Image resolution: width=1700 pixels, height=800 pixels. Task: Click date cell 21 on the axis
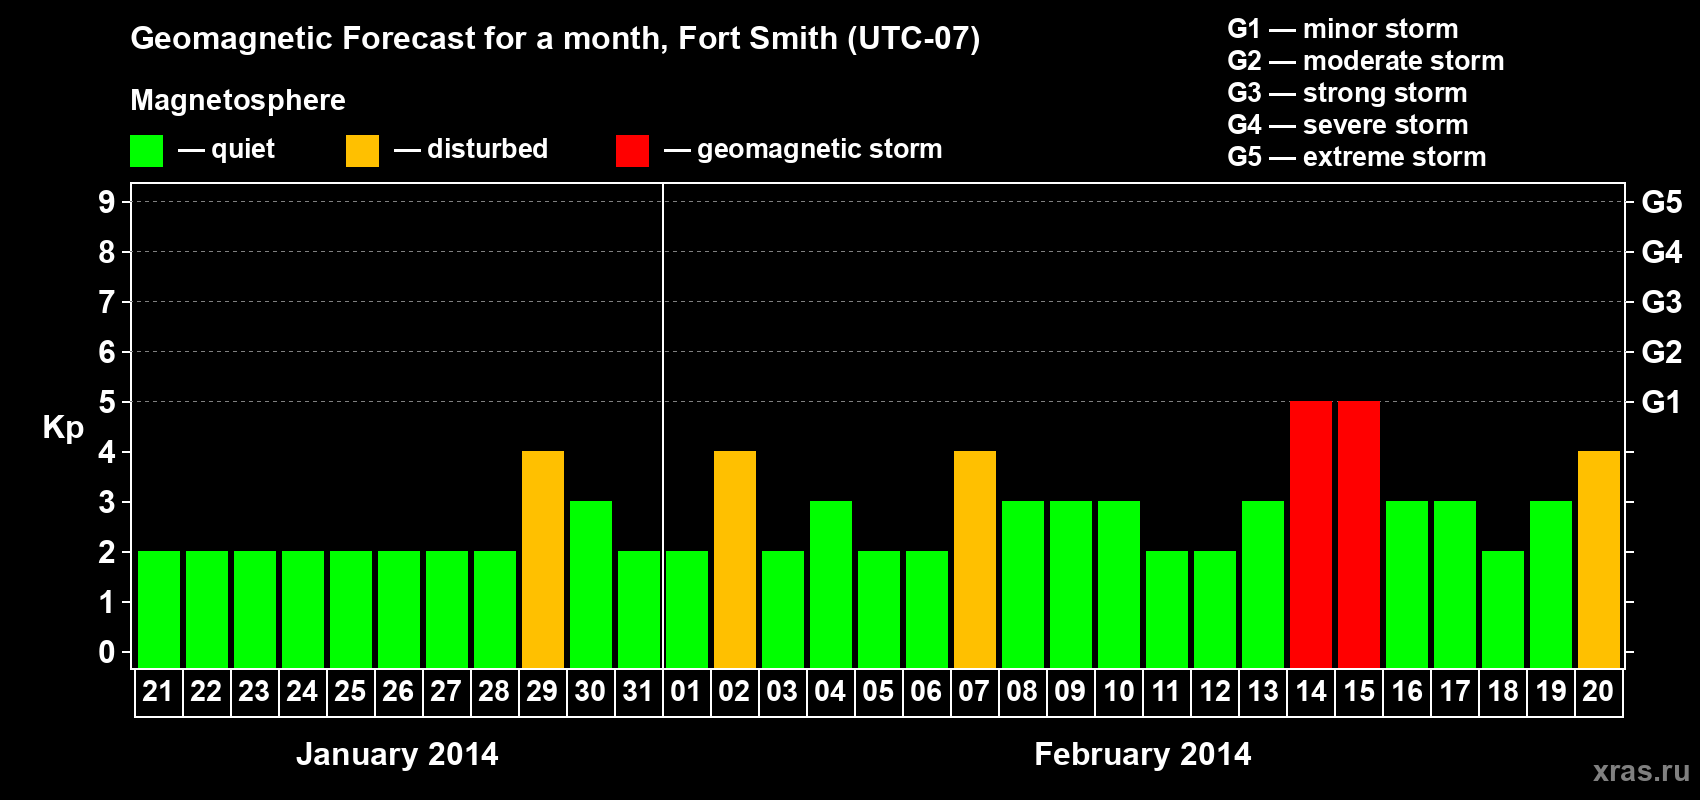(159, 692)
